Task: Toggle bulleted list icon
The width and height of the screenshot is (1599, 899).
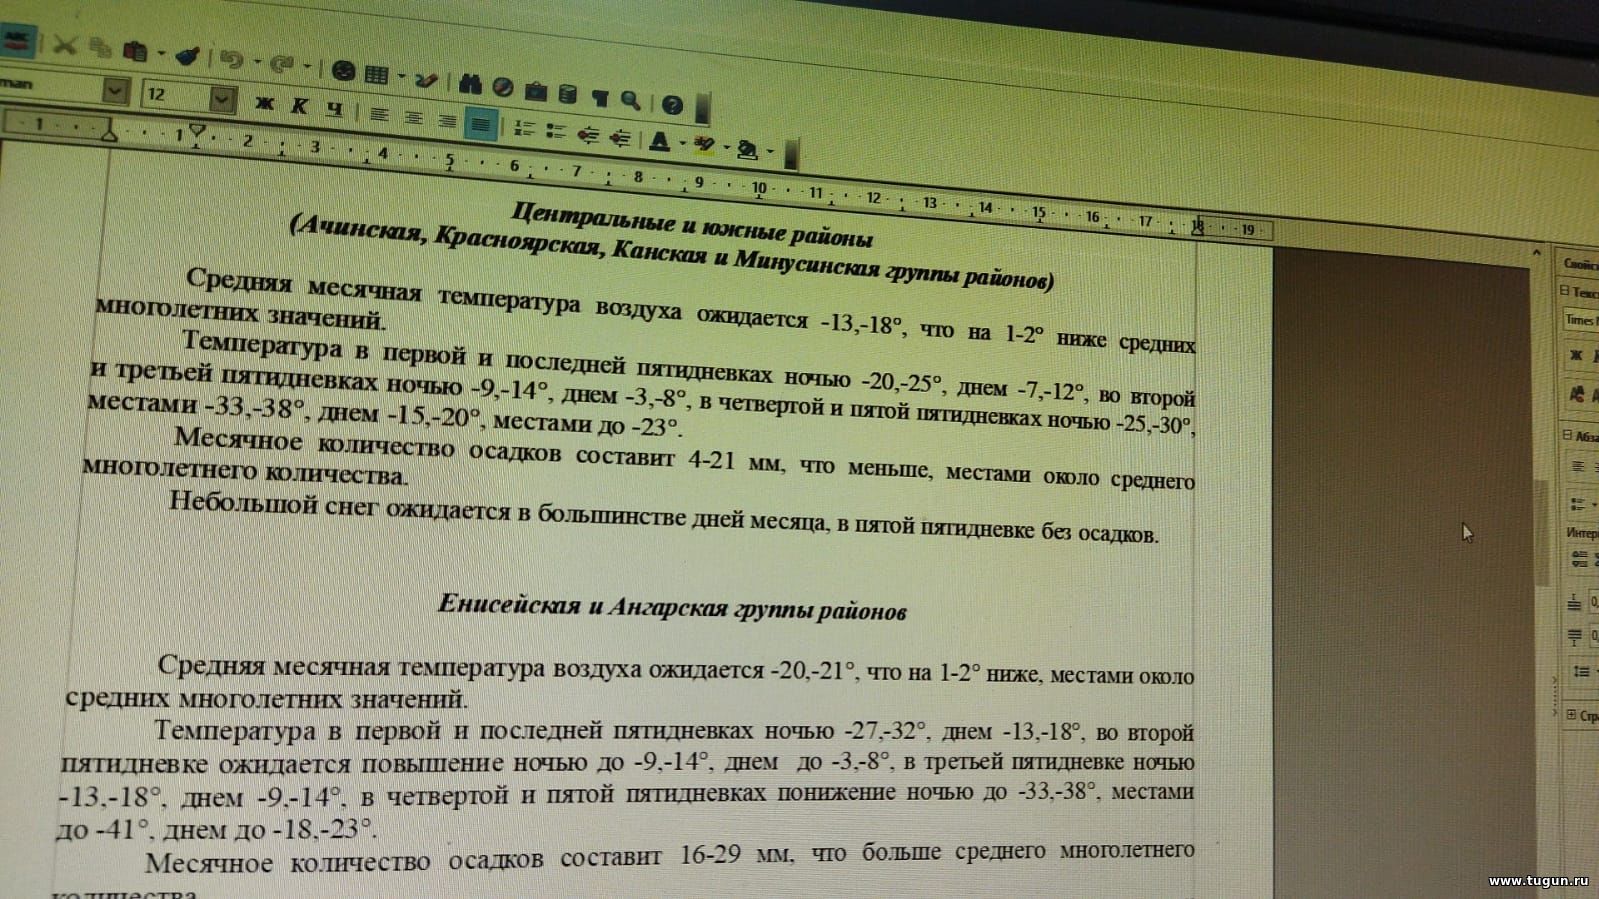Action: click(556, 131)
